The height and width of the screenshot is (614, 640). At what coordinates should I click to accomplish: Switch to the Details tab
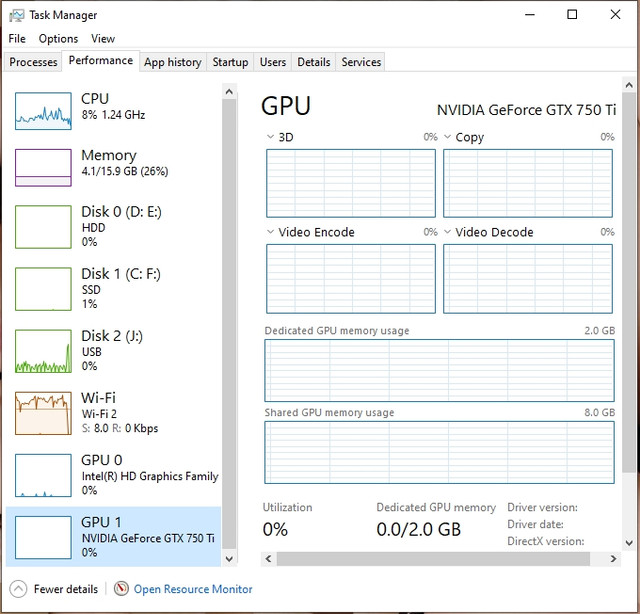pyautogui.click(x=313, y=62)
